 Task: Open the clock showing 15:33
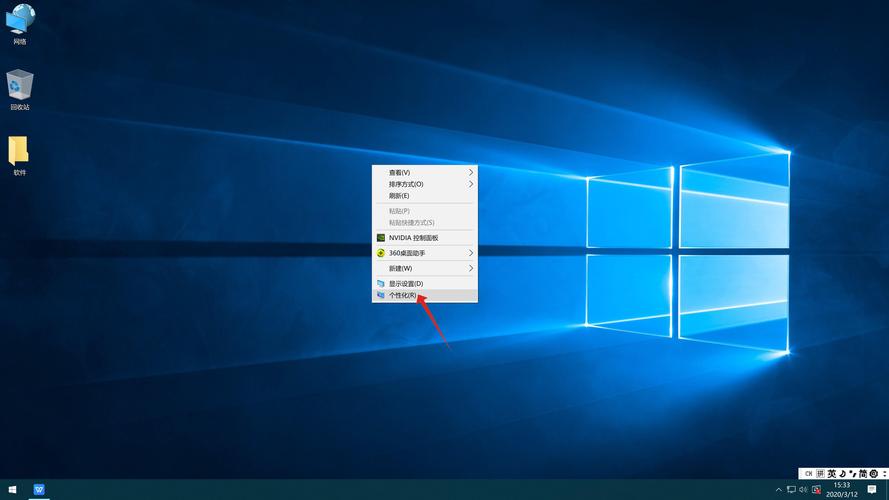841,490
